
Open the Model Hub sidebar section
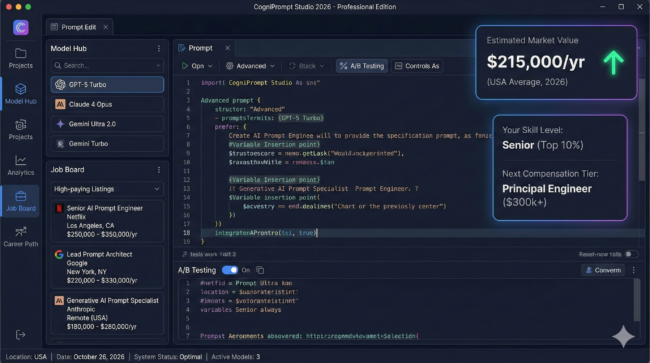coord(21,94)
